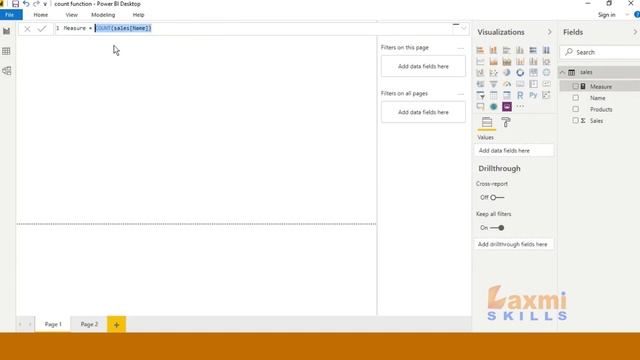Viewport: 640px width, 360px height.
Task: Tick the Sales field checkbox
Action: 576,121
